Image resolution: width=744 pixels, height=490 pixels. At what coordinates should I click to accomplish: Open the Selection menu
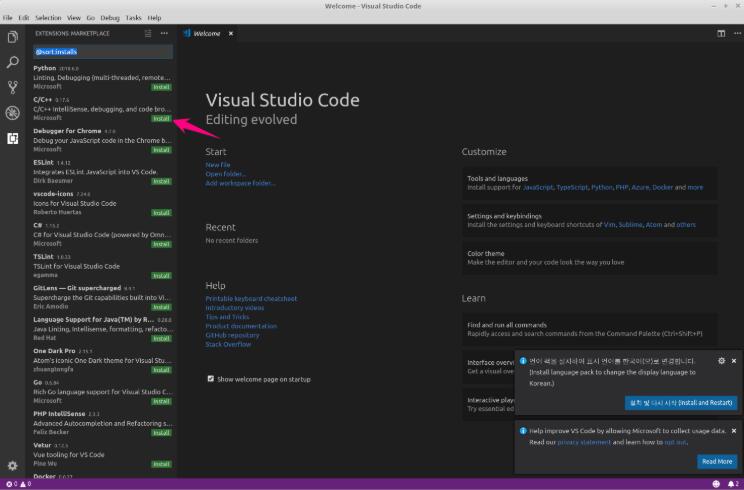[48, 18]
